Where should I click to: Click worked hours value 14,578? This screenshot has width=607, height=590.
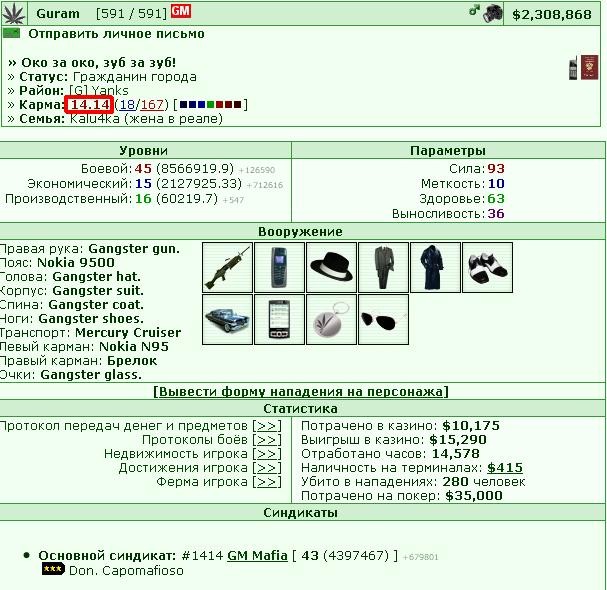coord(456,454)
